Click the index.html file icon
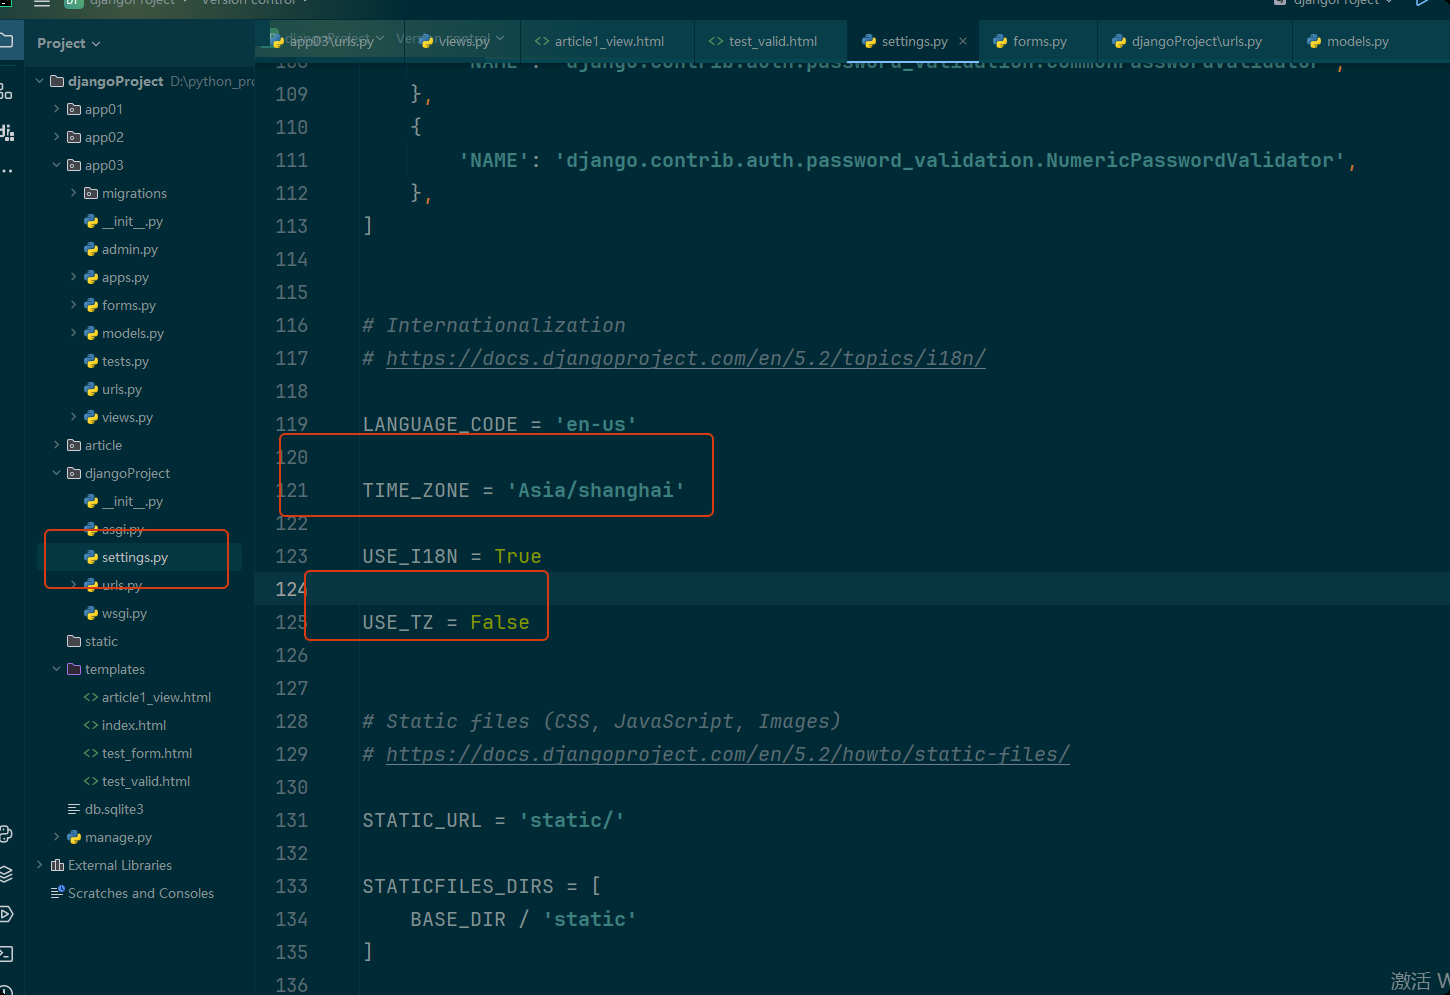This screenshot has width=1450, height=995. click(x=91, y=725)
